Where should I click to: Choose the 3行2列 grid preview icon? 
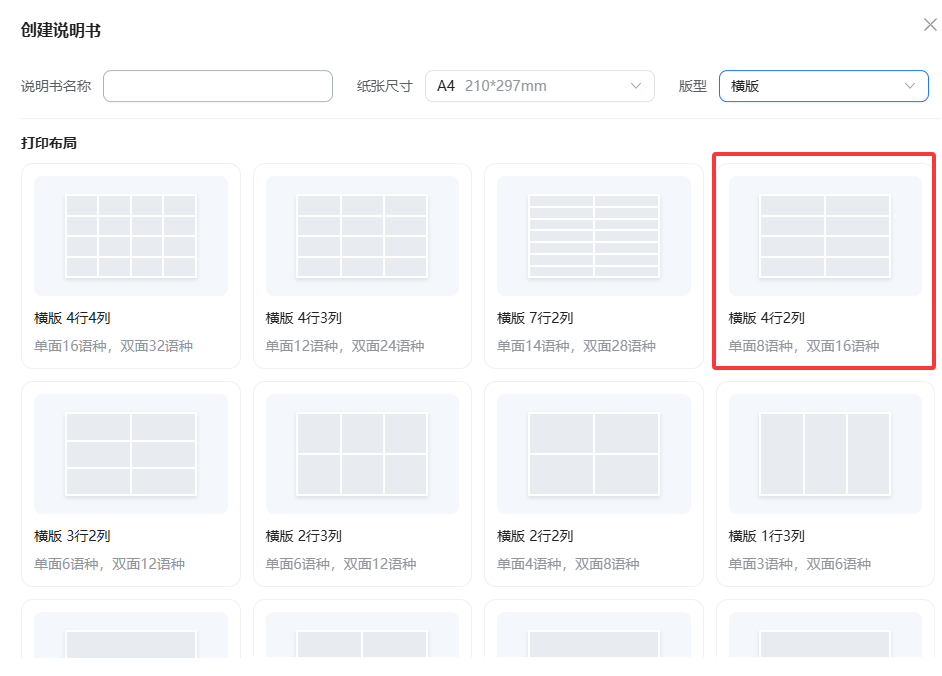131,453
